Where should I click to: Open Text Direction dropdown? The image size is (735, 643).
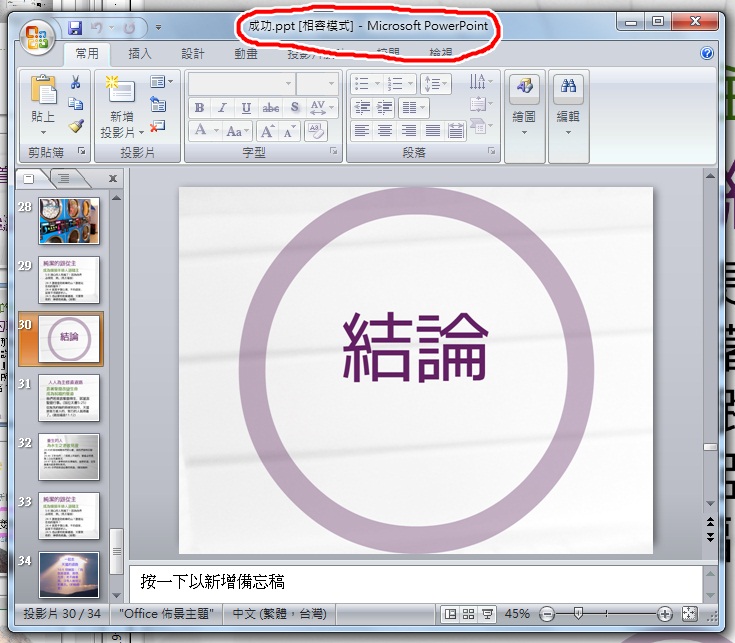click(x=481, y=82)
